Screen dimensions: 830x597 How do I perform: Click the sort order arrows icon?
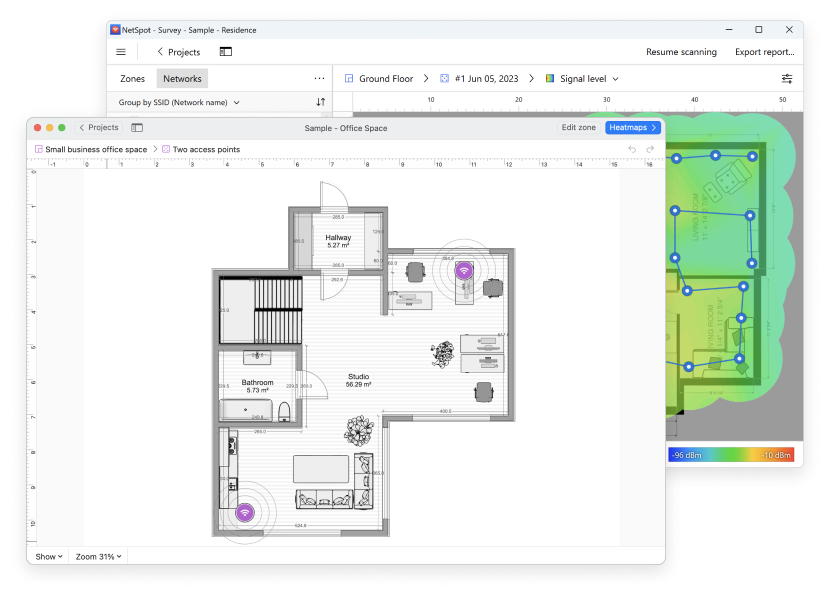click(x=320, y=102)
